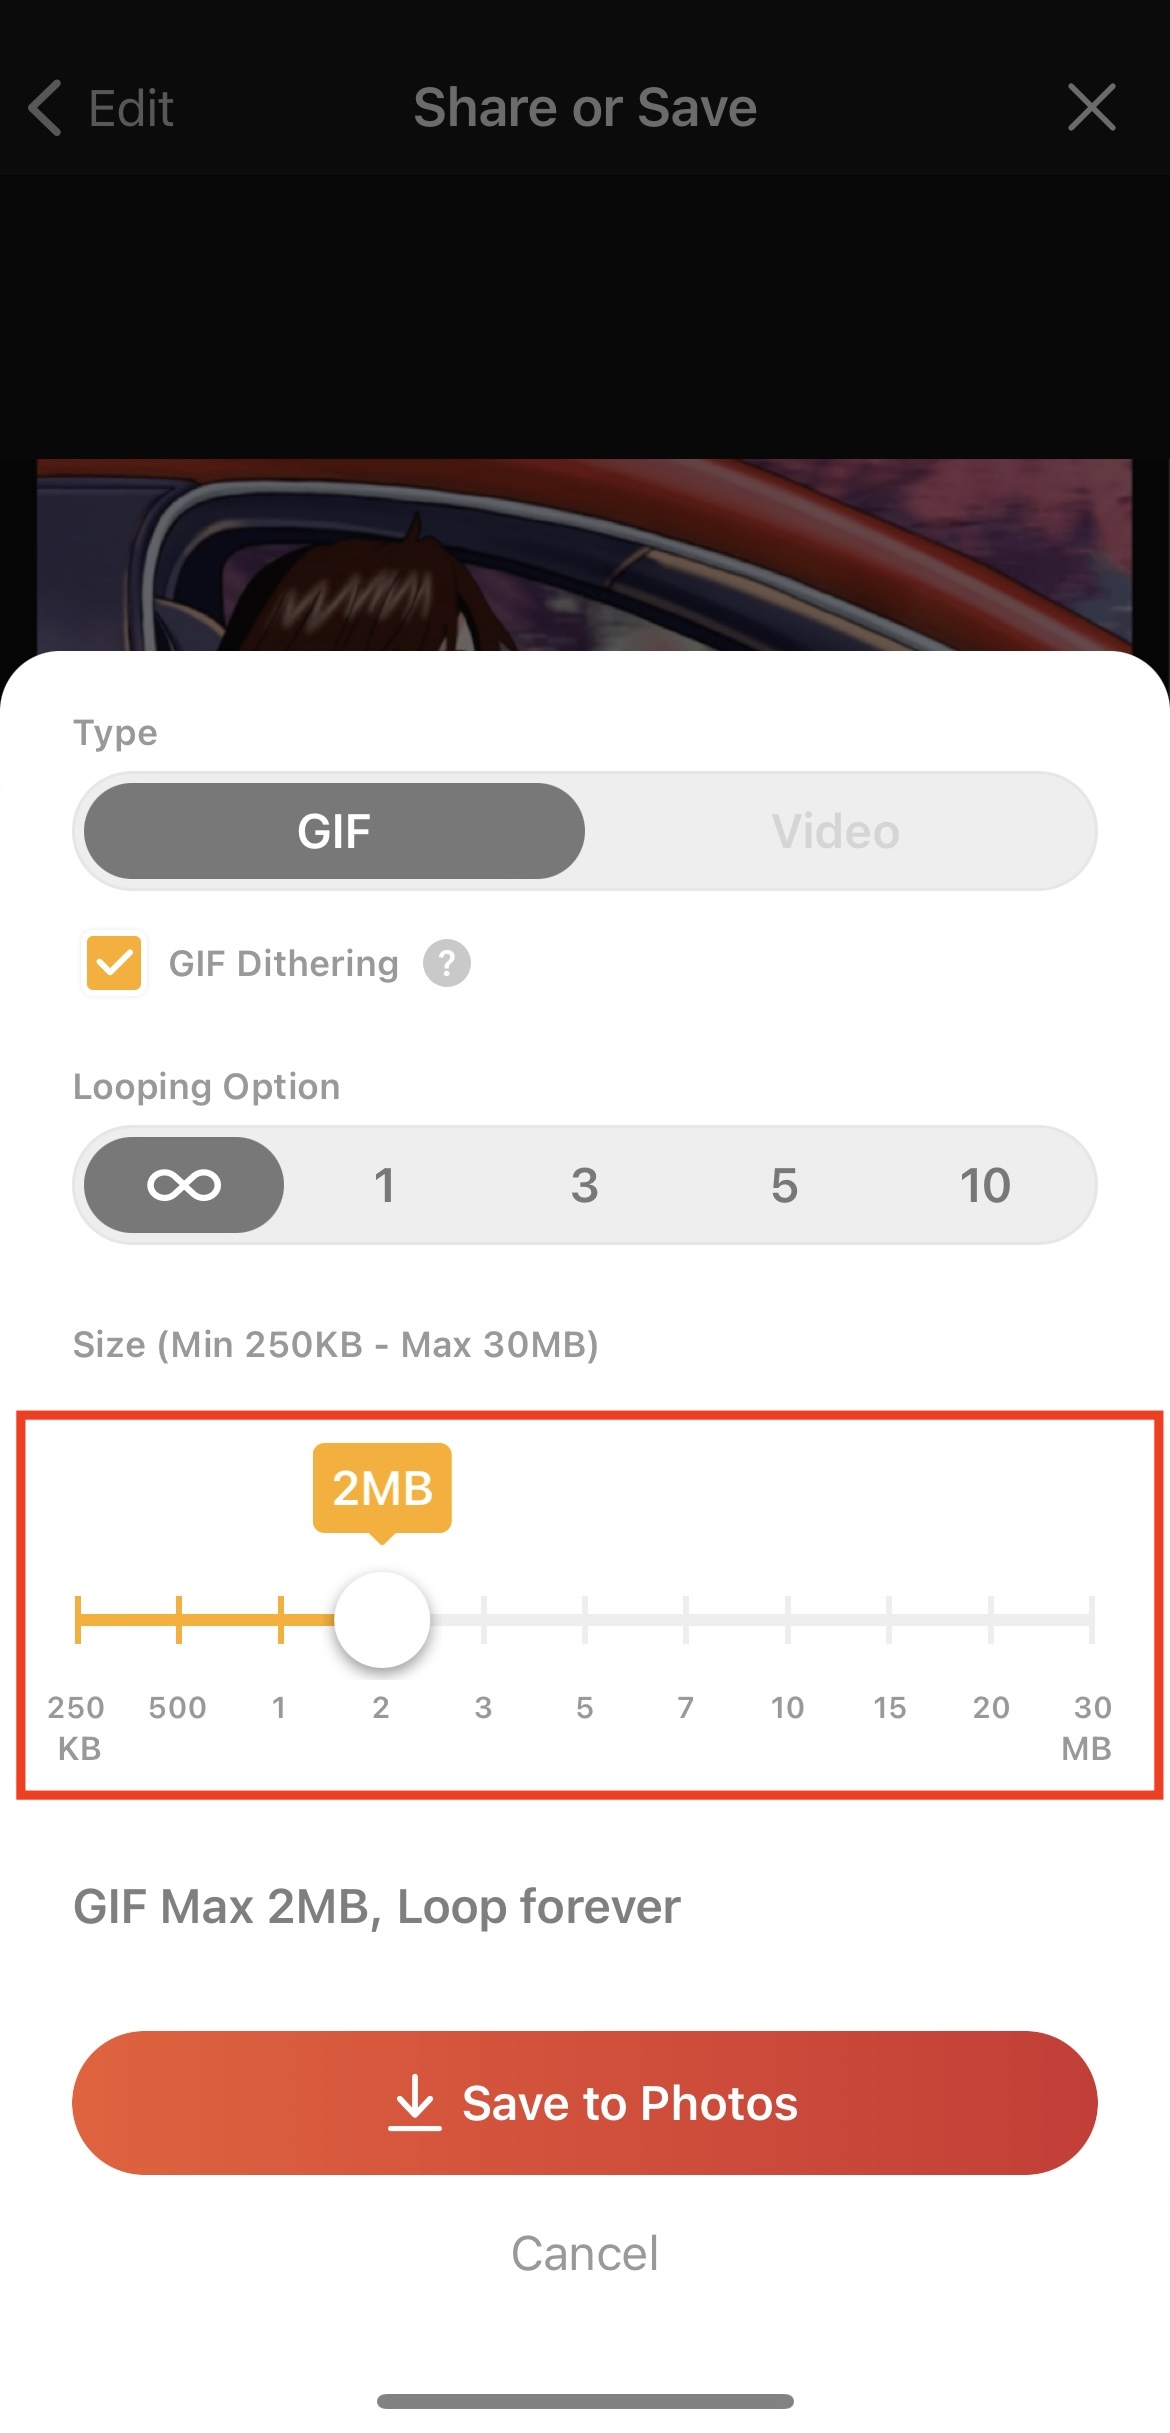
Task: Tap the back chevron next to Edit
Action: tap(46, 108)
